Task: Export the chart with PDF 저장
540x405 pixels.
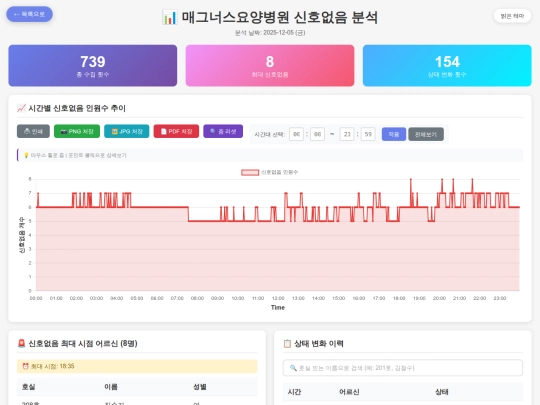Action: pos(176,131)
